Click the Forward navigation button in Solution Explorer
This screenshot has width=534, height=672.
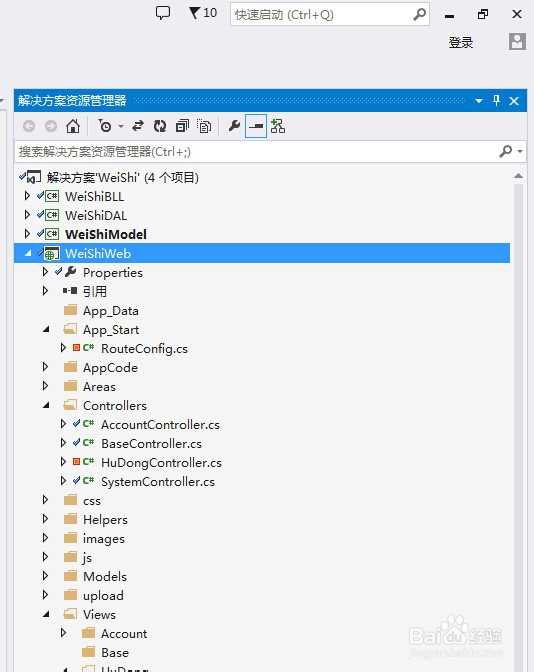[51, 126]
